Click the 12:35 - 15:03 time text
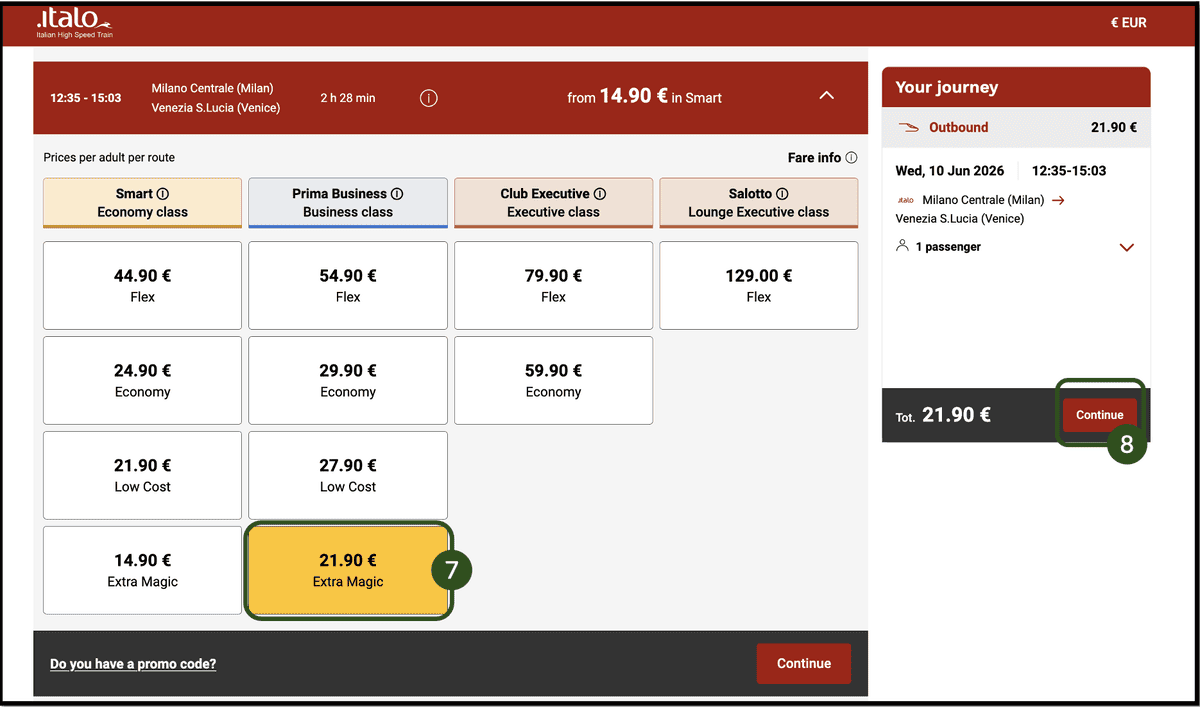The width and height of the screenshot is (1200, 707). click(86, 98)
